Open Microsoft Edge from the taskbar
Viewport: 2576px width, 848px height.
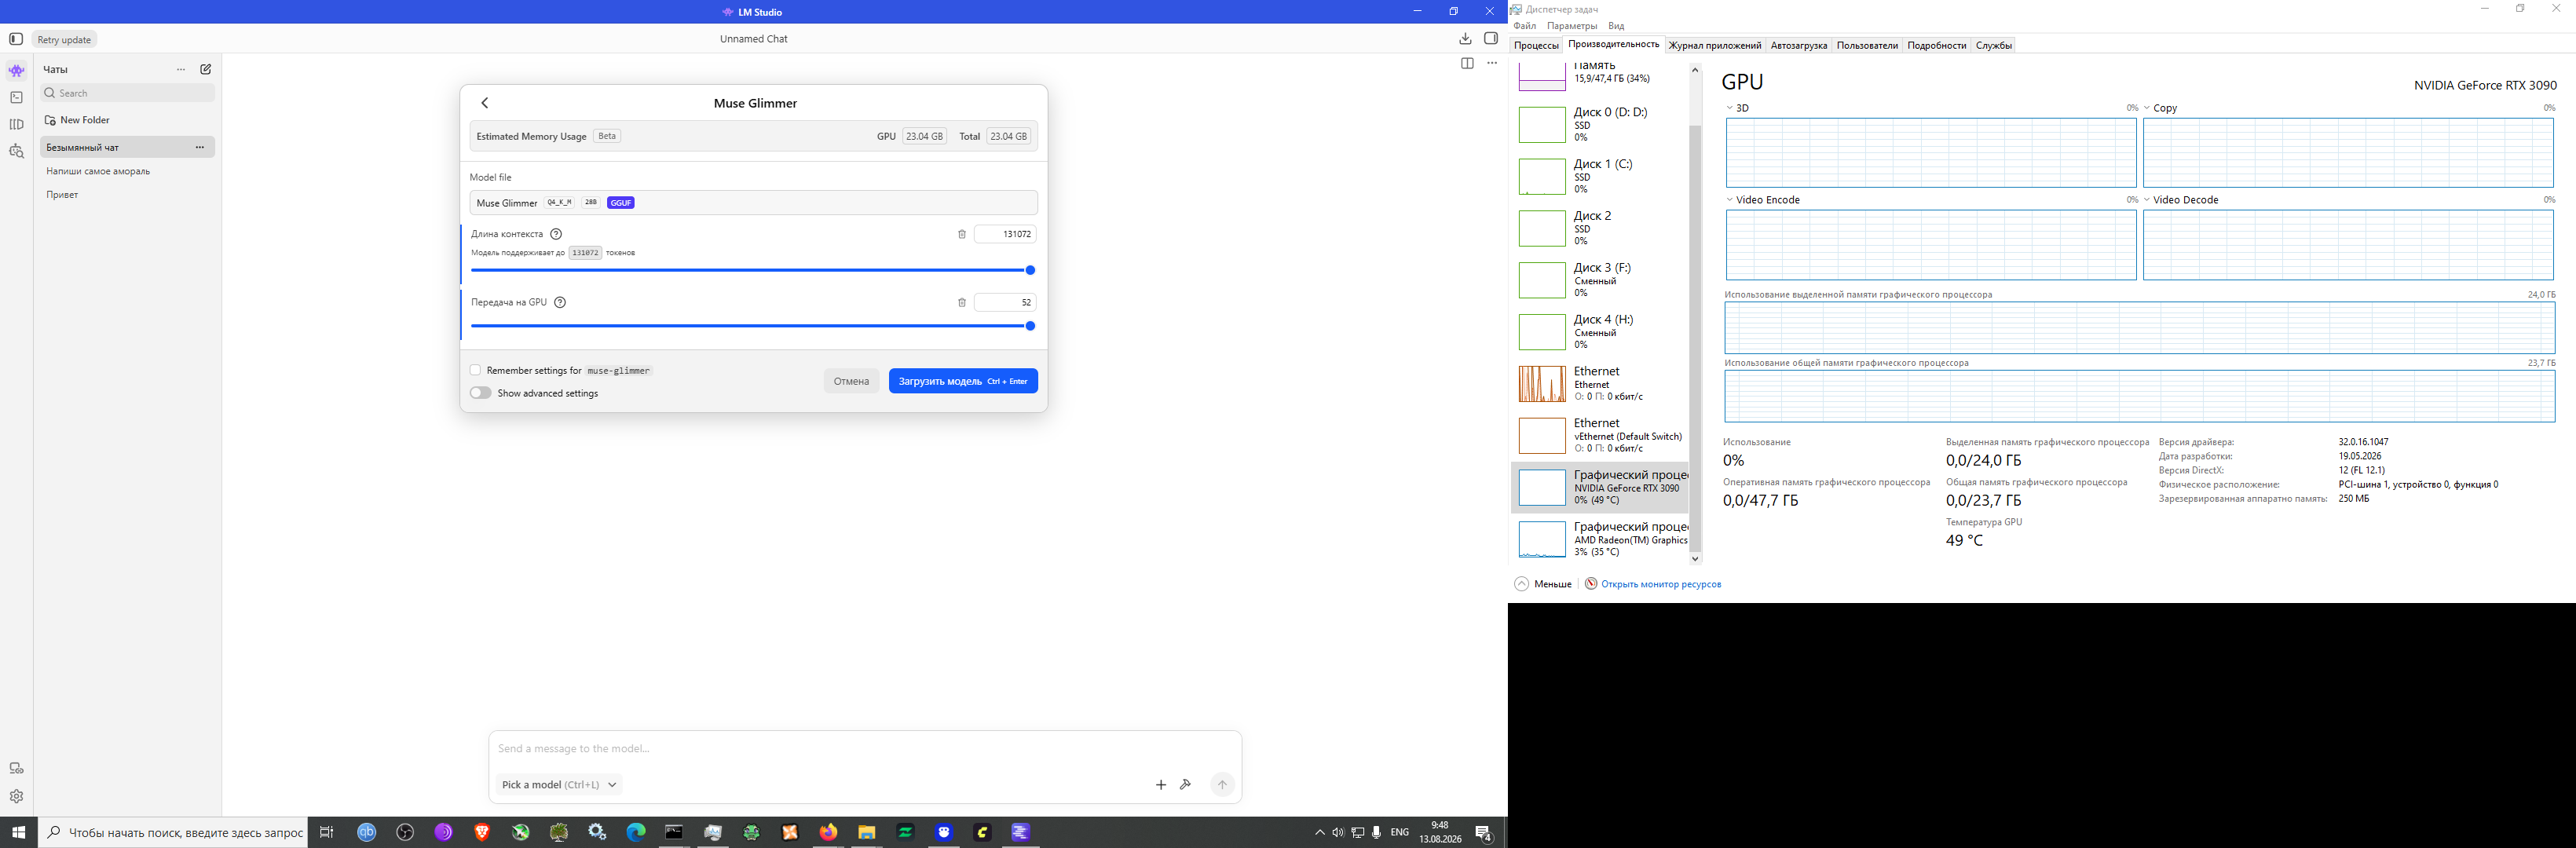coord(636,832)
